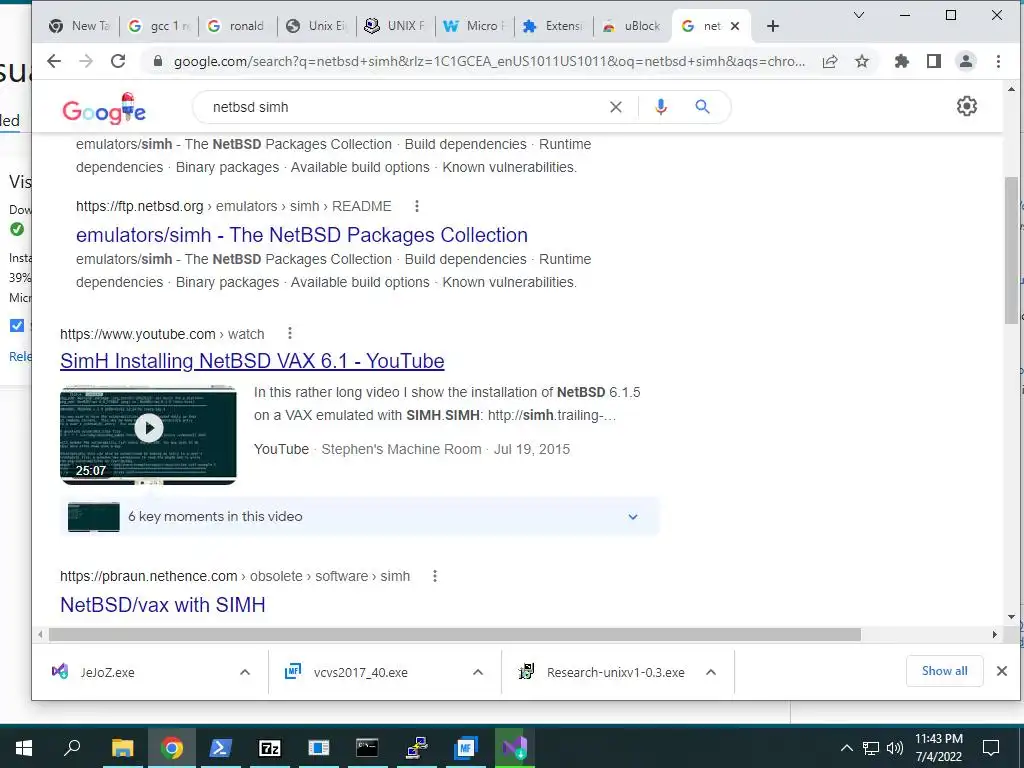1024x768 pixels.
Task: Clear the search box with the X icon
Action: [x=616, y=107]
